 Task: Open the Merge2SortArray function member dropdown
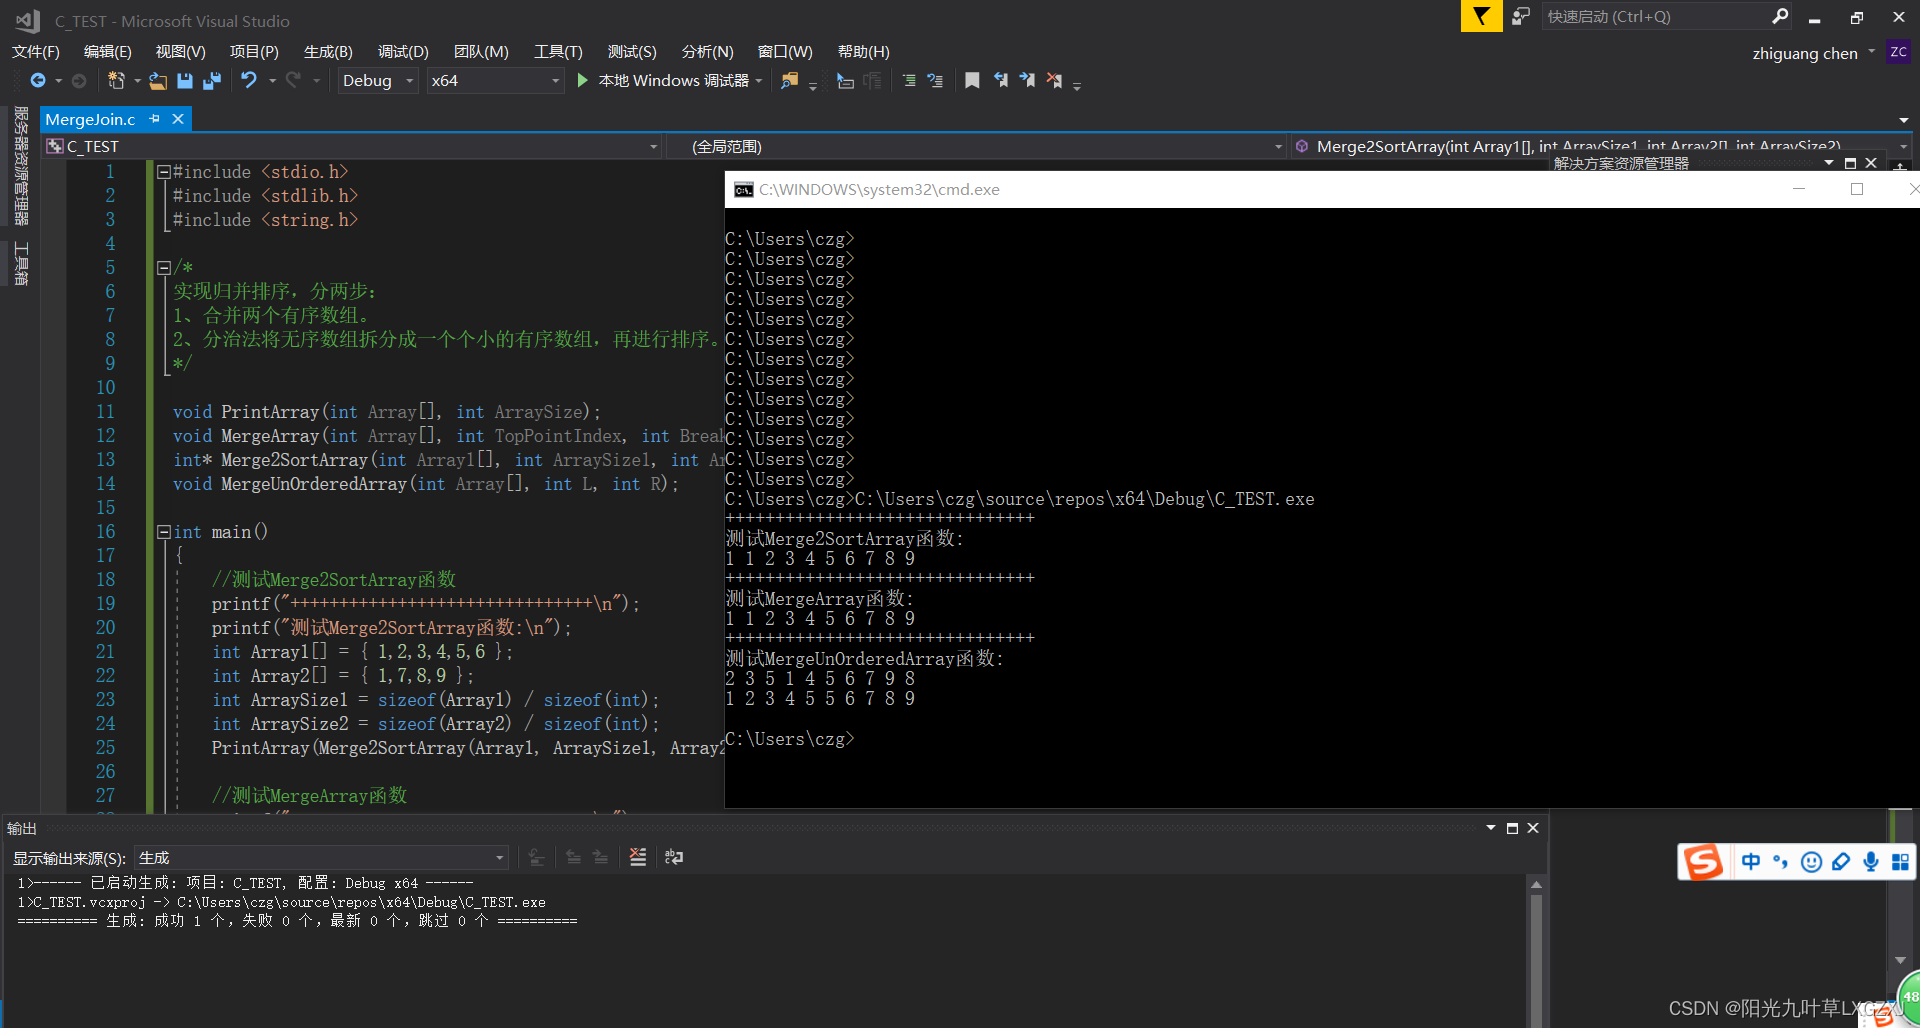1600,146
